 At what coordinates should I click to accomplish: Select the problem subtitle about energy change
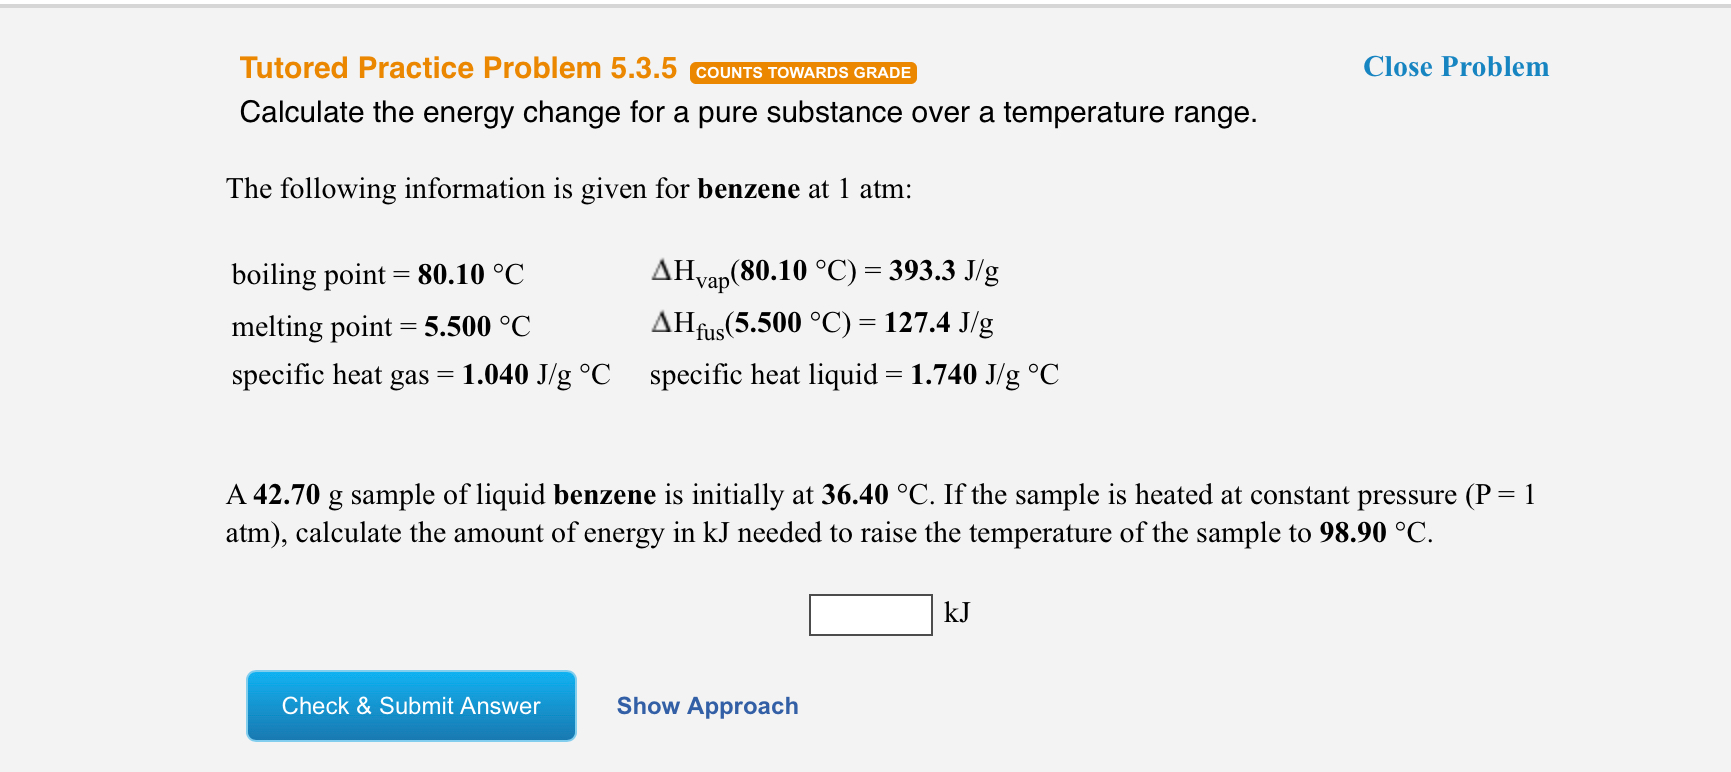click(747, 112)
